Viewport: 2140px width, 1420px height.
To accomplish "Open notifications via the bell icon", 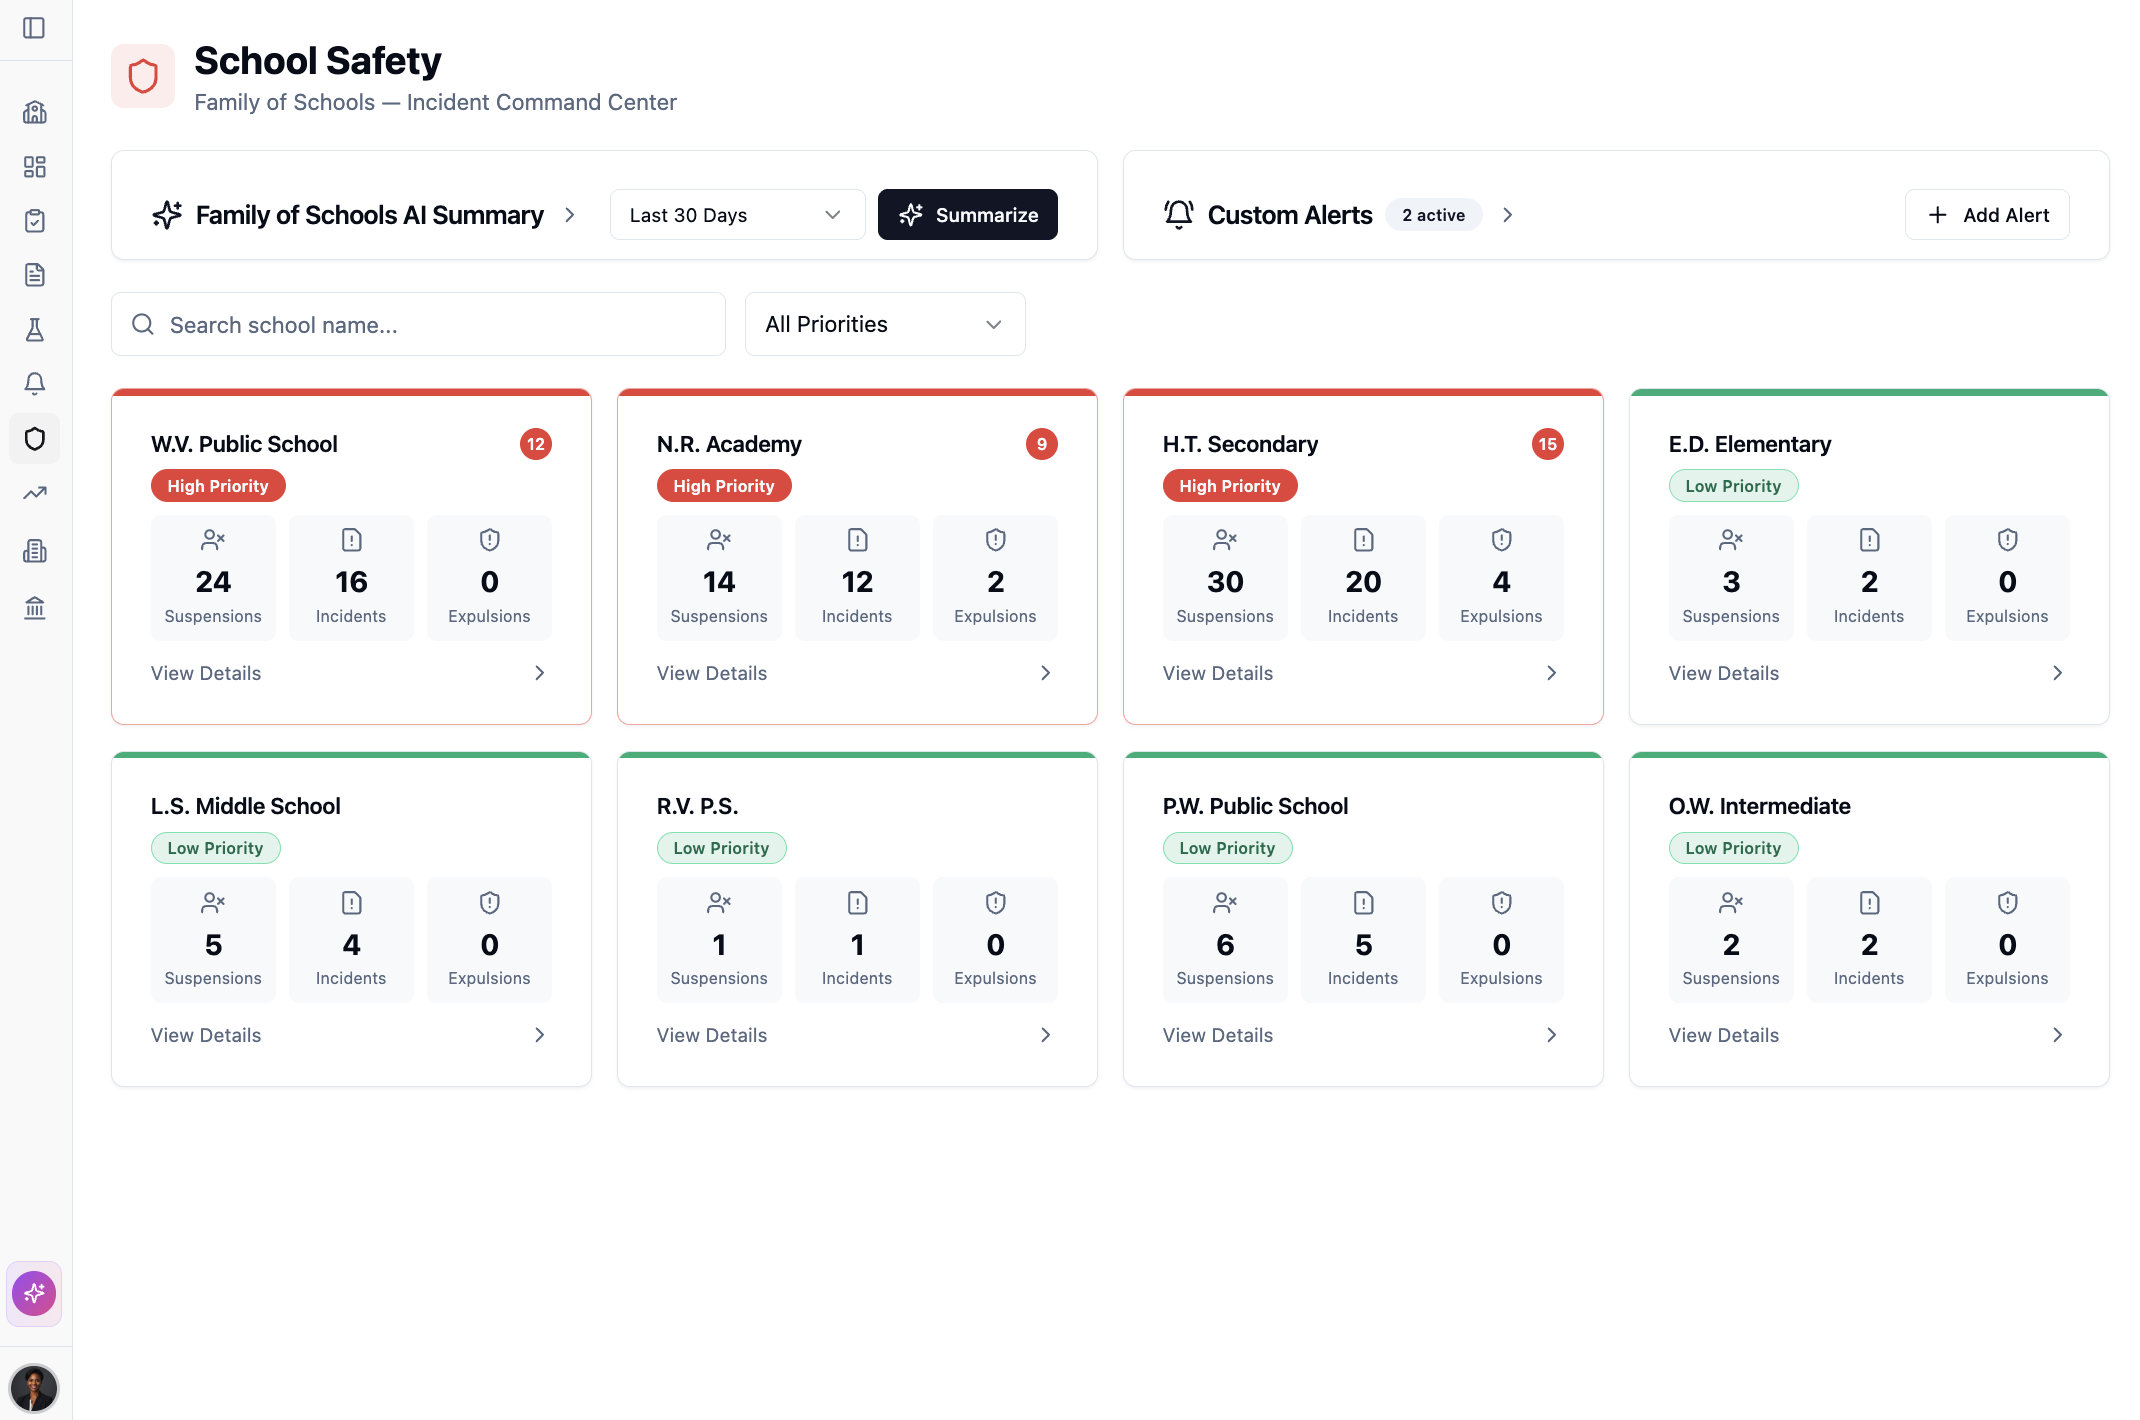I will point(35,383).
